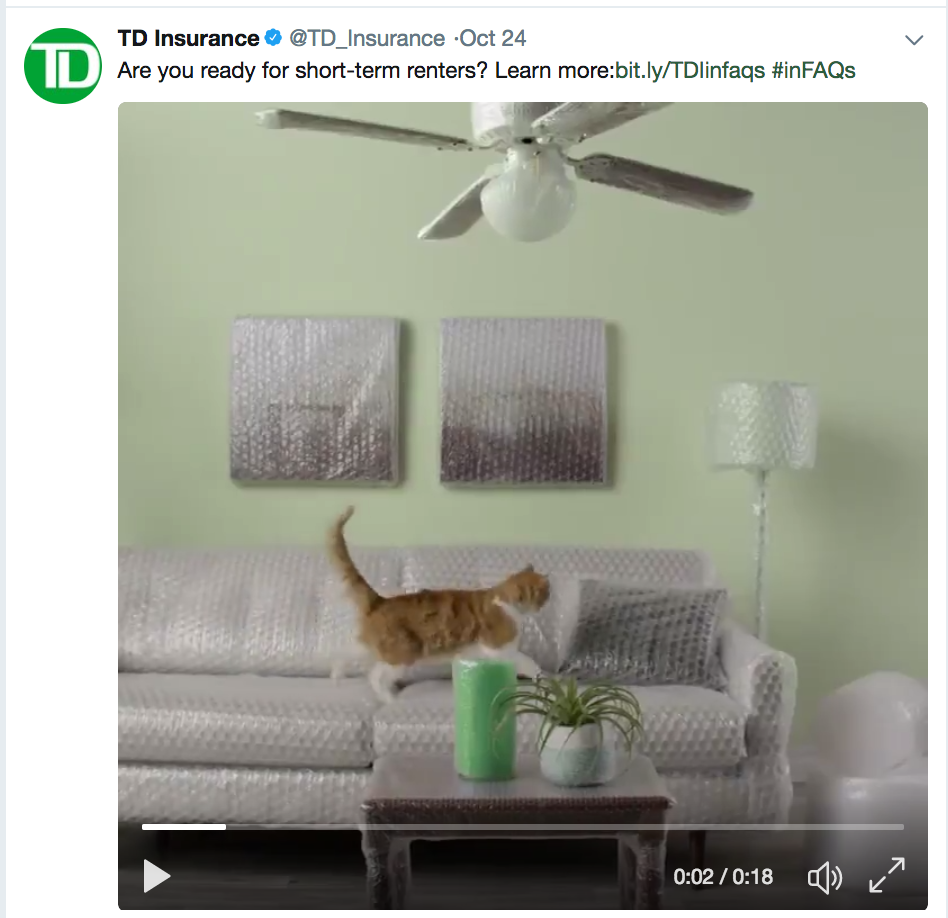Click the white played portion of the progress bar
Viewport: 948px width, 918px height.
pos(184,827)
